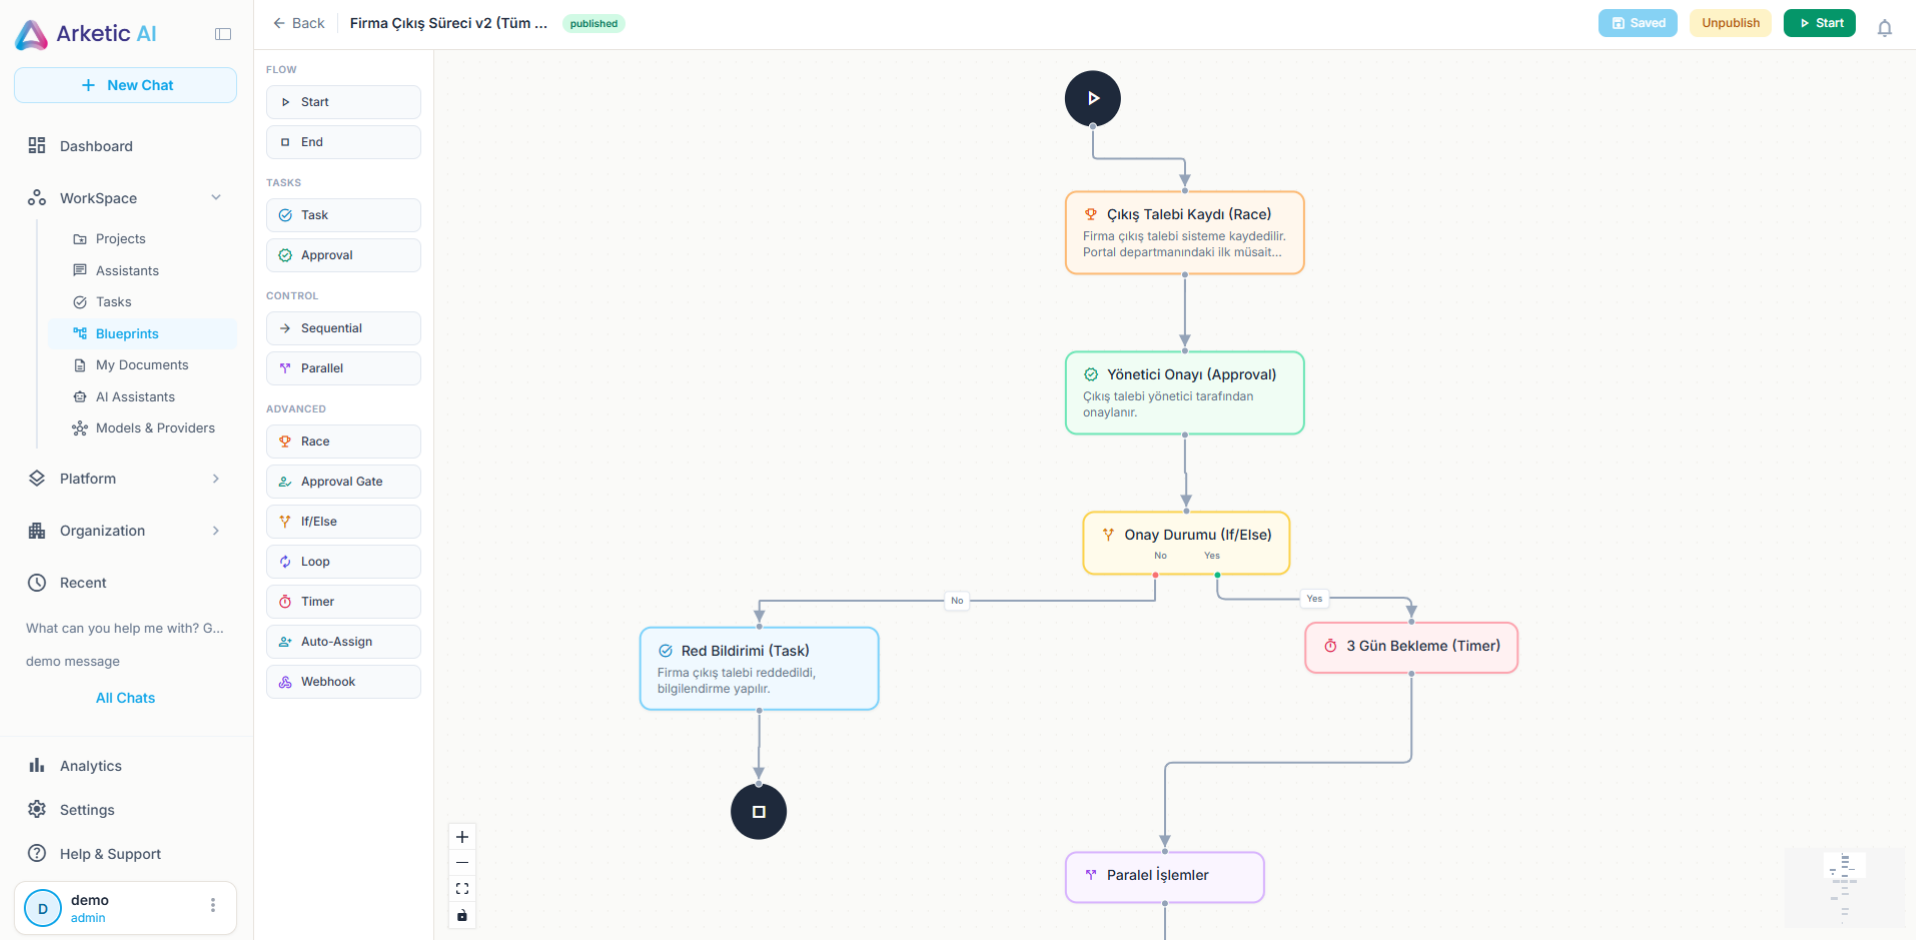Add an If/Else node from palette
This screenshot has width=1916, height=940.
click(x=343, y=521)
